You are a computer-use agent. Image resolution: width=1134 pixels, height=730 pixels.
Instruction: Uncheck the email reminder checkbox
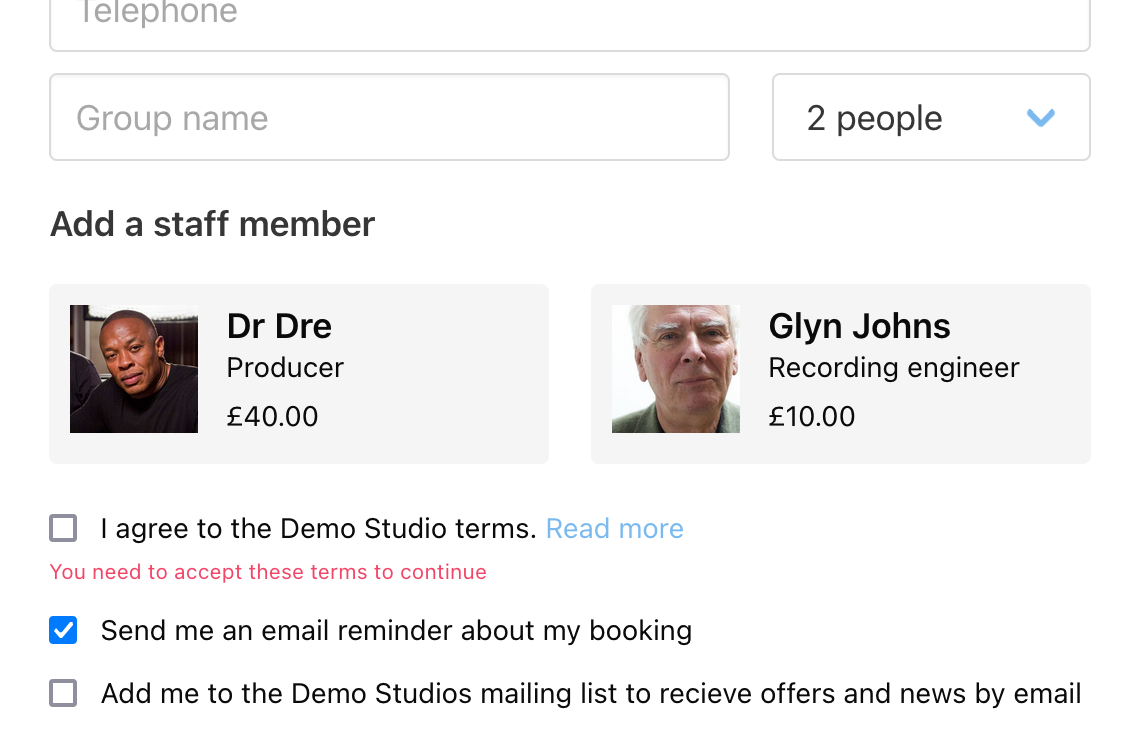click(63, 630)
